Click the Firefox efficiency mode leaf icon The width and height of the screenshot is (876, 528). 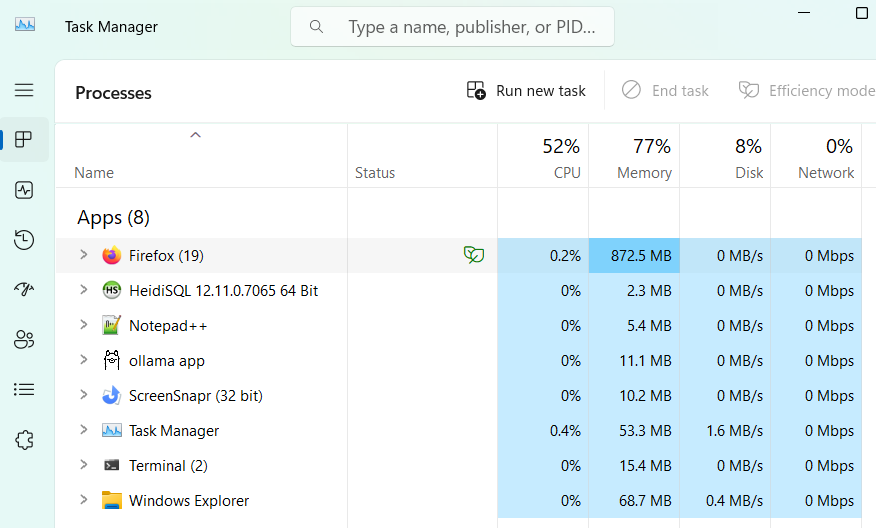[x=474, y=255]
